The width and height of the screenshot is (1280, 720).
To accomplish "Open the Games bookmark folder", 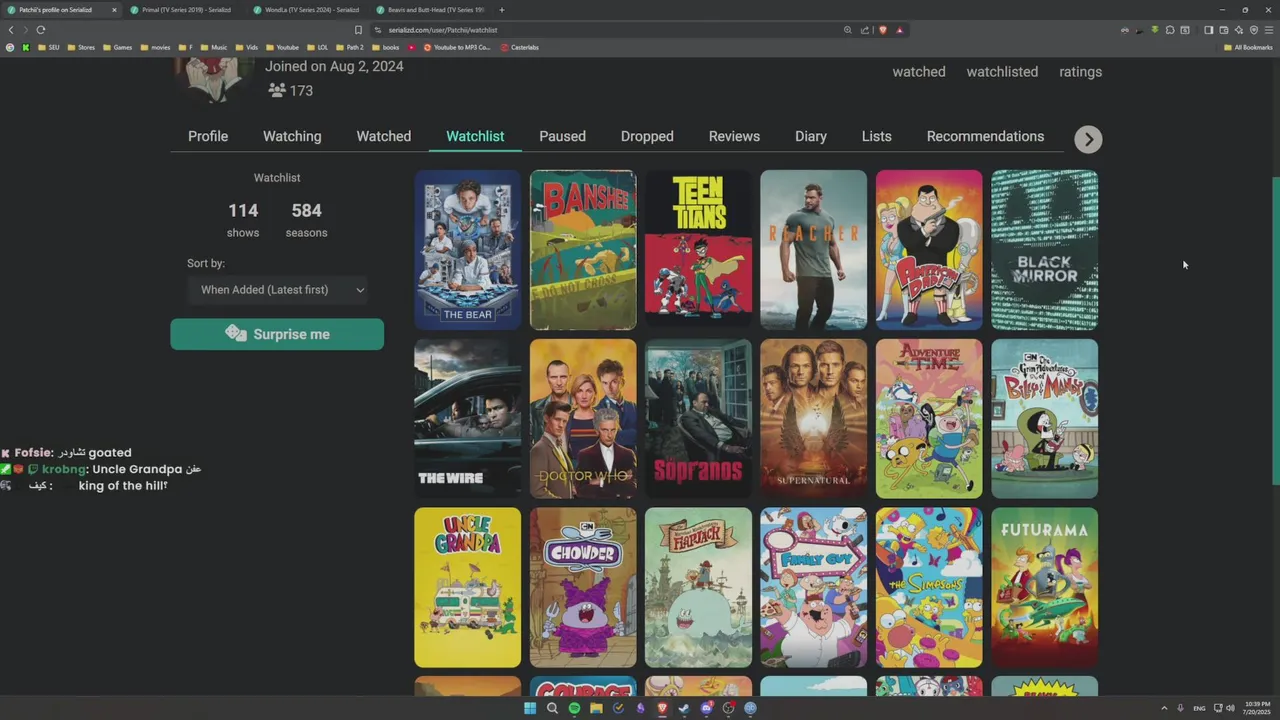I will 117,47.
